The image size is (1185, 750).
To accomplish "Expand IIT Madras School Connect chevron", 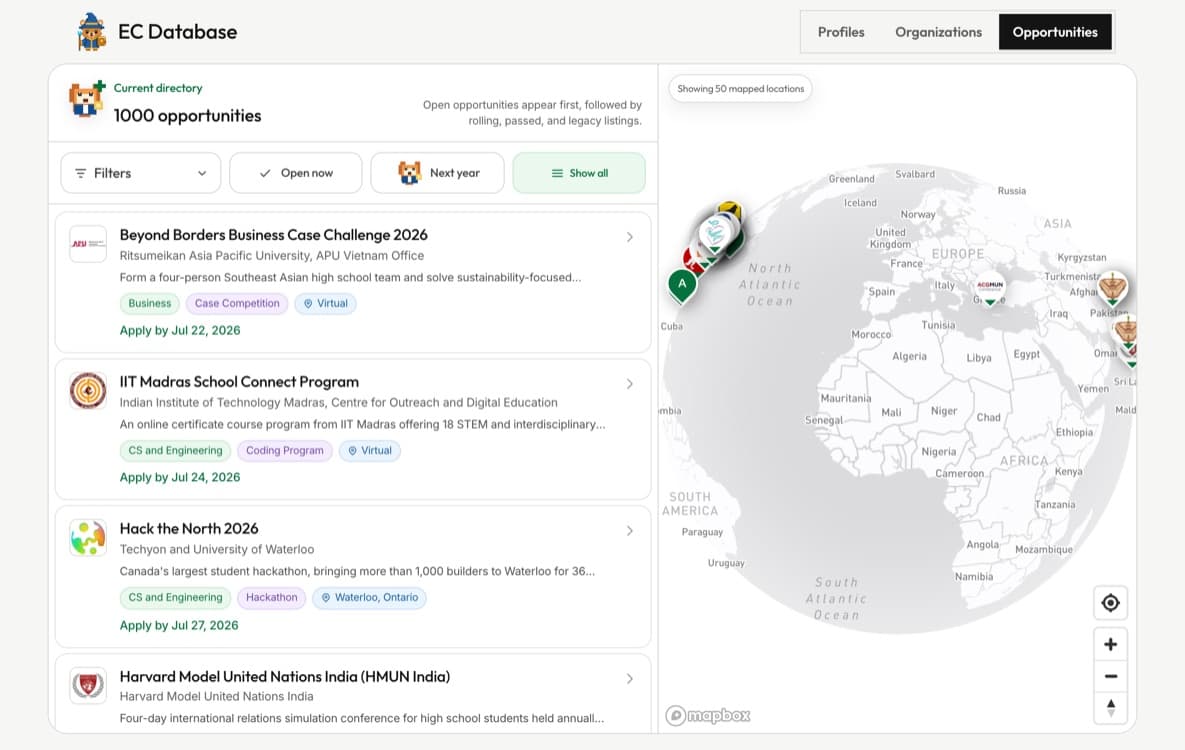I will click(x=630, y=384).
